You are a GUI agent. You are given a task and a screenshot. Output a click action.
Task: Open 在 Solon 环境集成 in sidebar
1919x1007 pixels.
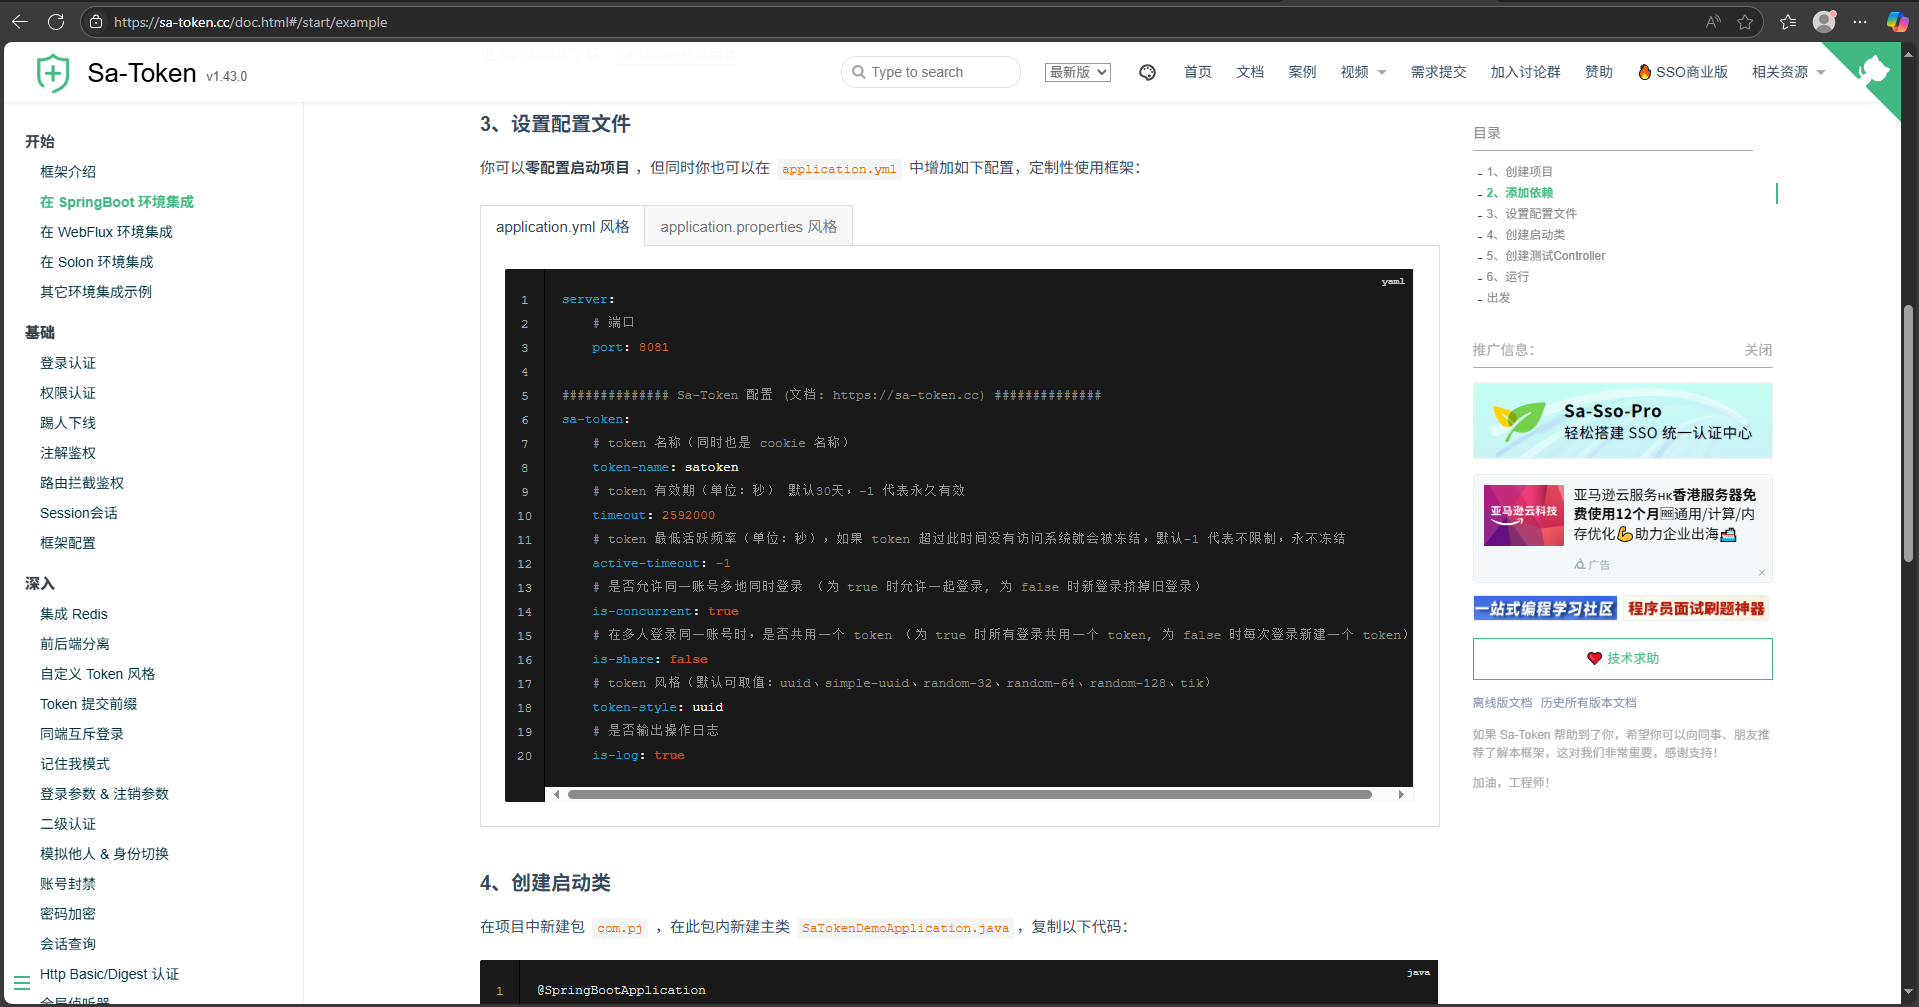coord(97,262)
